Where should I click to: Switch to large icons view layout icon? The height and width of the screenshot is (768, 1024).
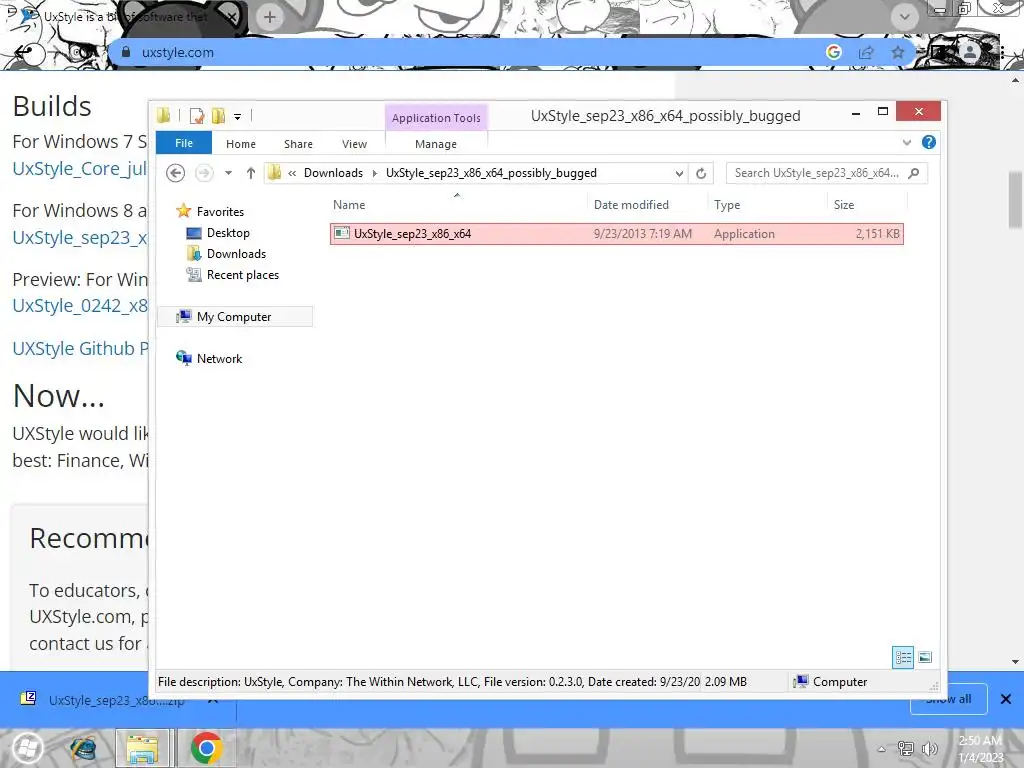pyautogui.click(x=925, y=657)
